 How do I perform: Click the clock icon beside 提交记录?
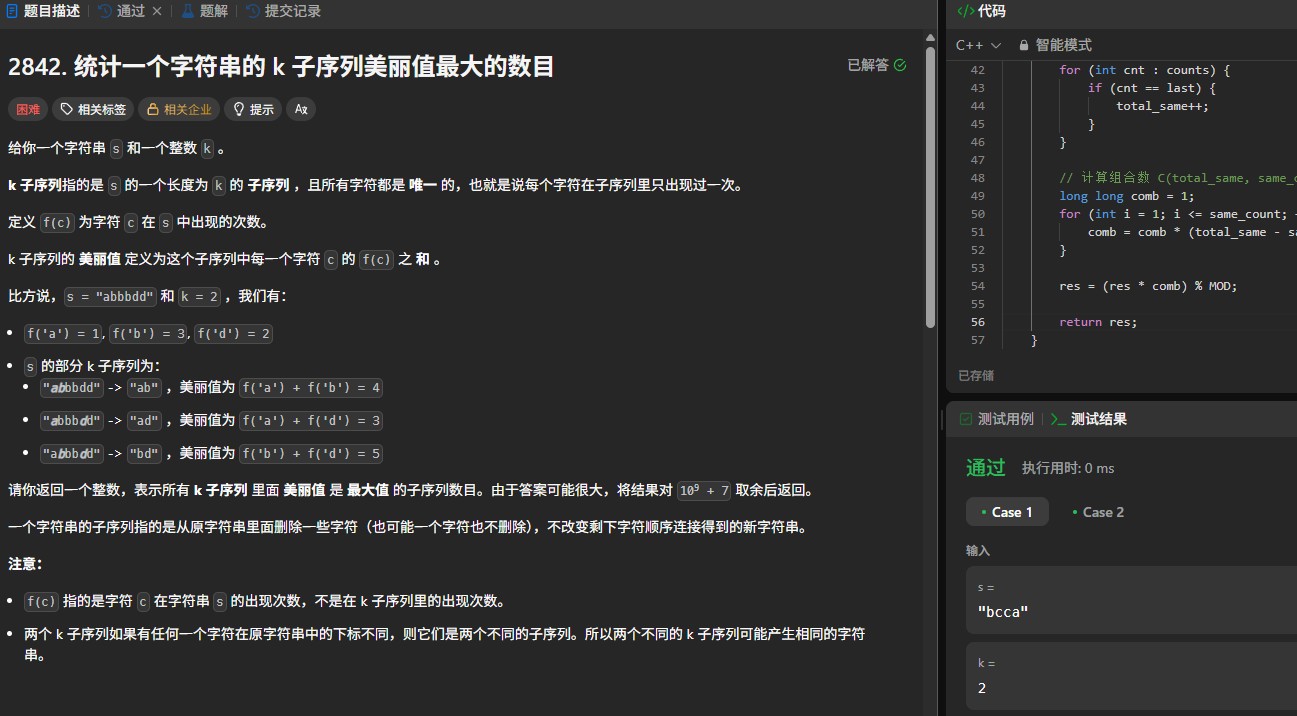pos(253,11)
